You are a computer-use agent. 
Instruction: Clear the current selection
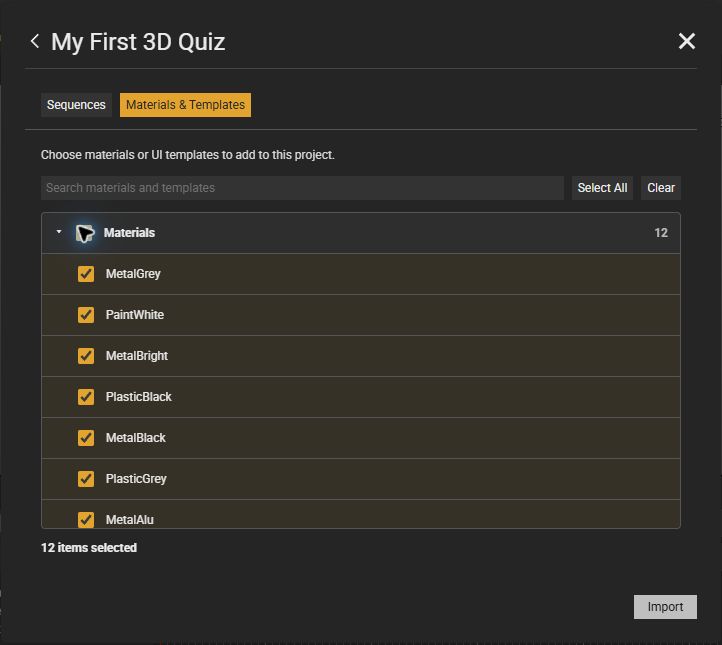tap(661, 188)
